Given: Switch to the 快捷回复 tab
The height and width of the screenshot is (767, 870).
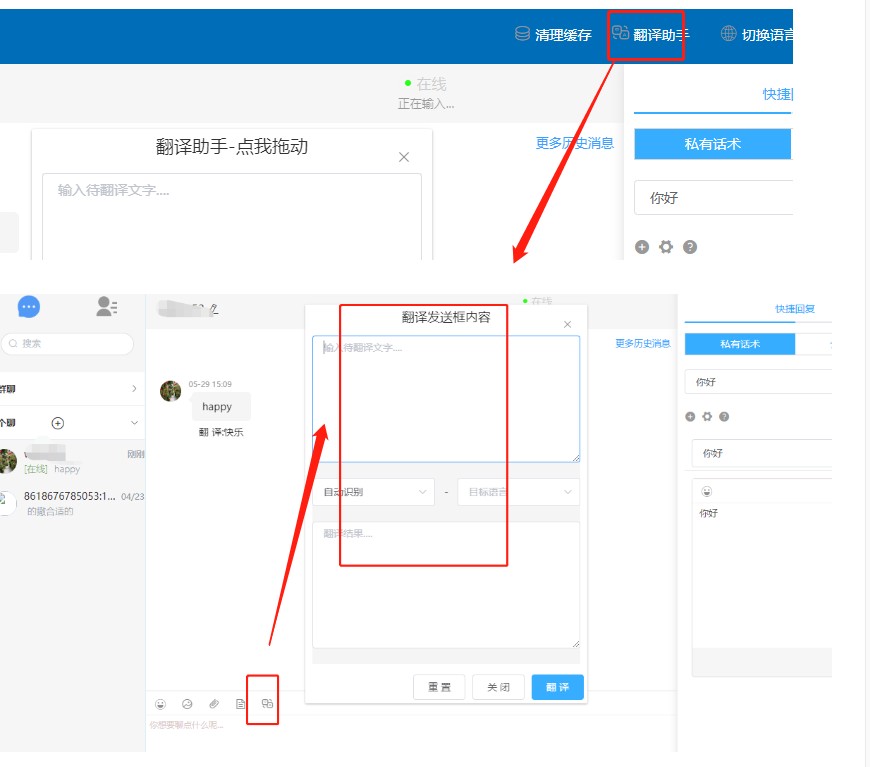Looking at the screenshot, I should 795,309.
